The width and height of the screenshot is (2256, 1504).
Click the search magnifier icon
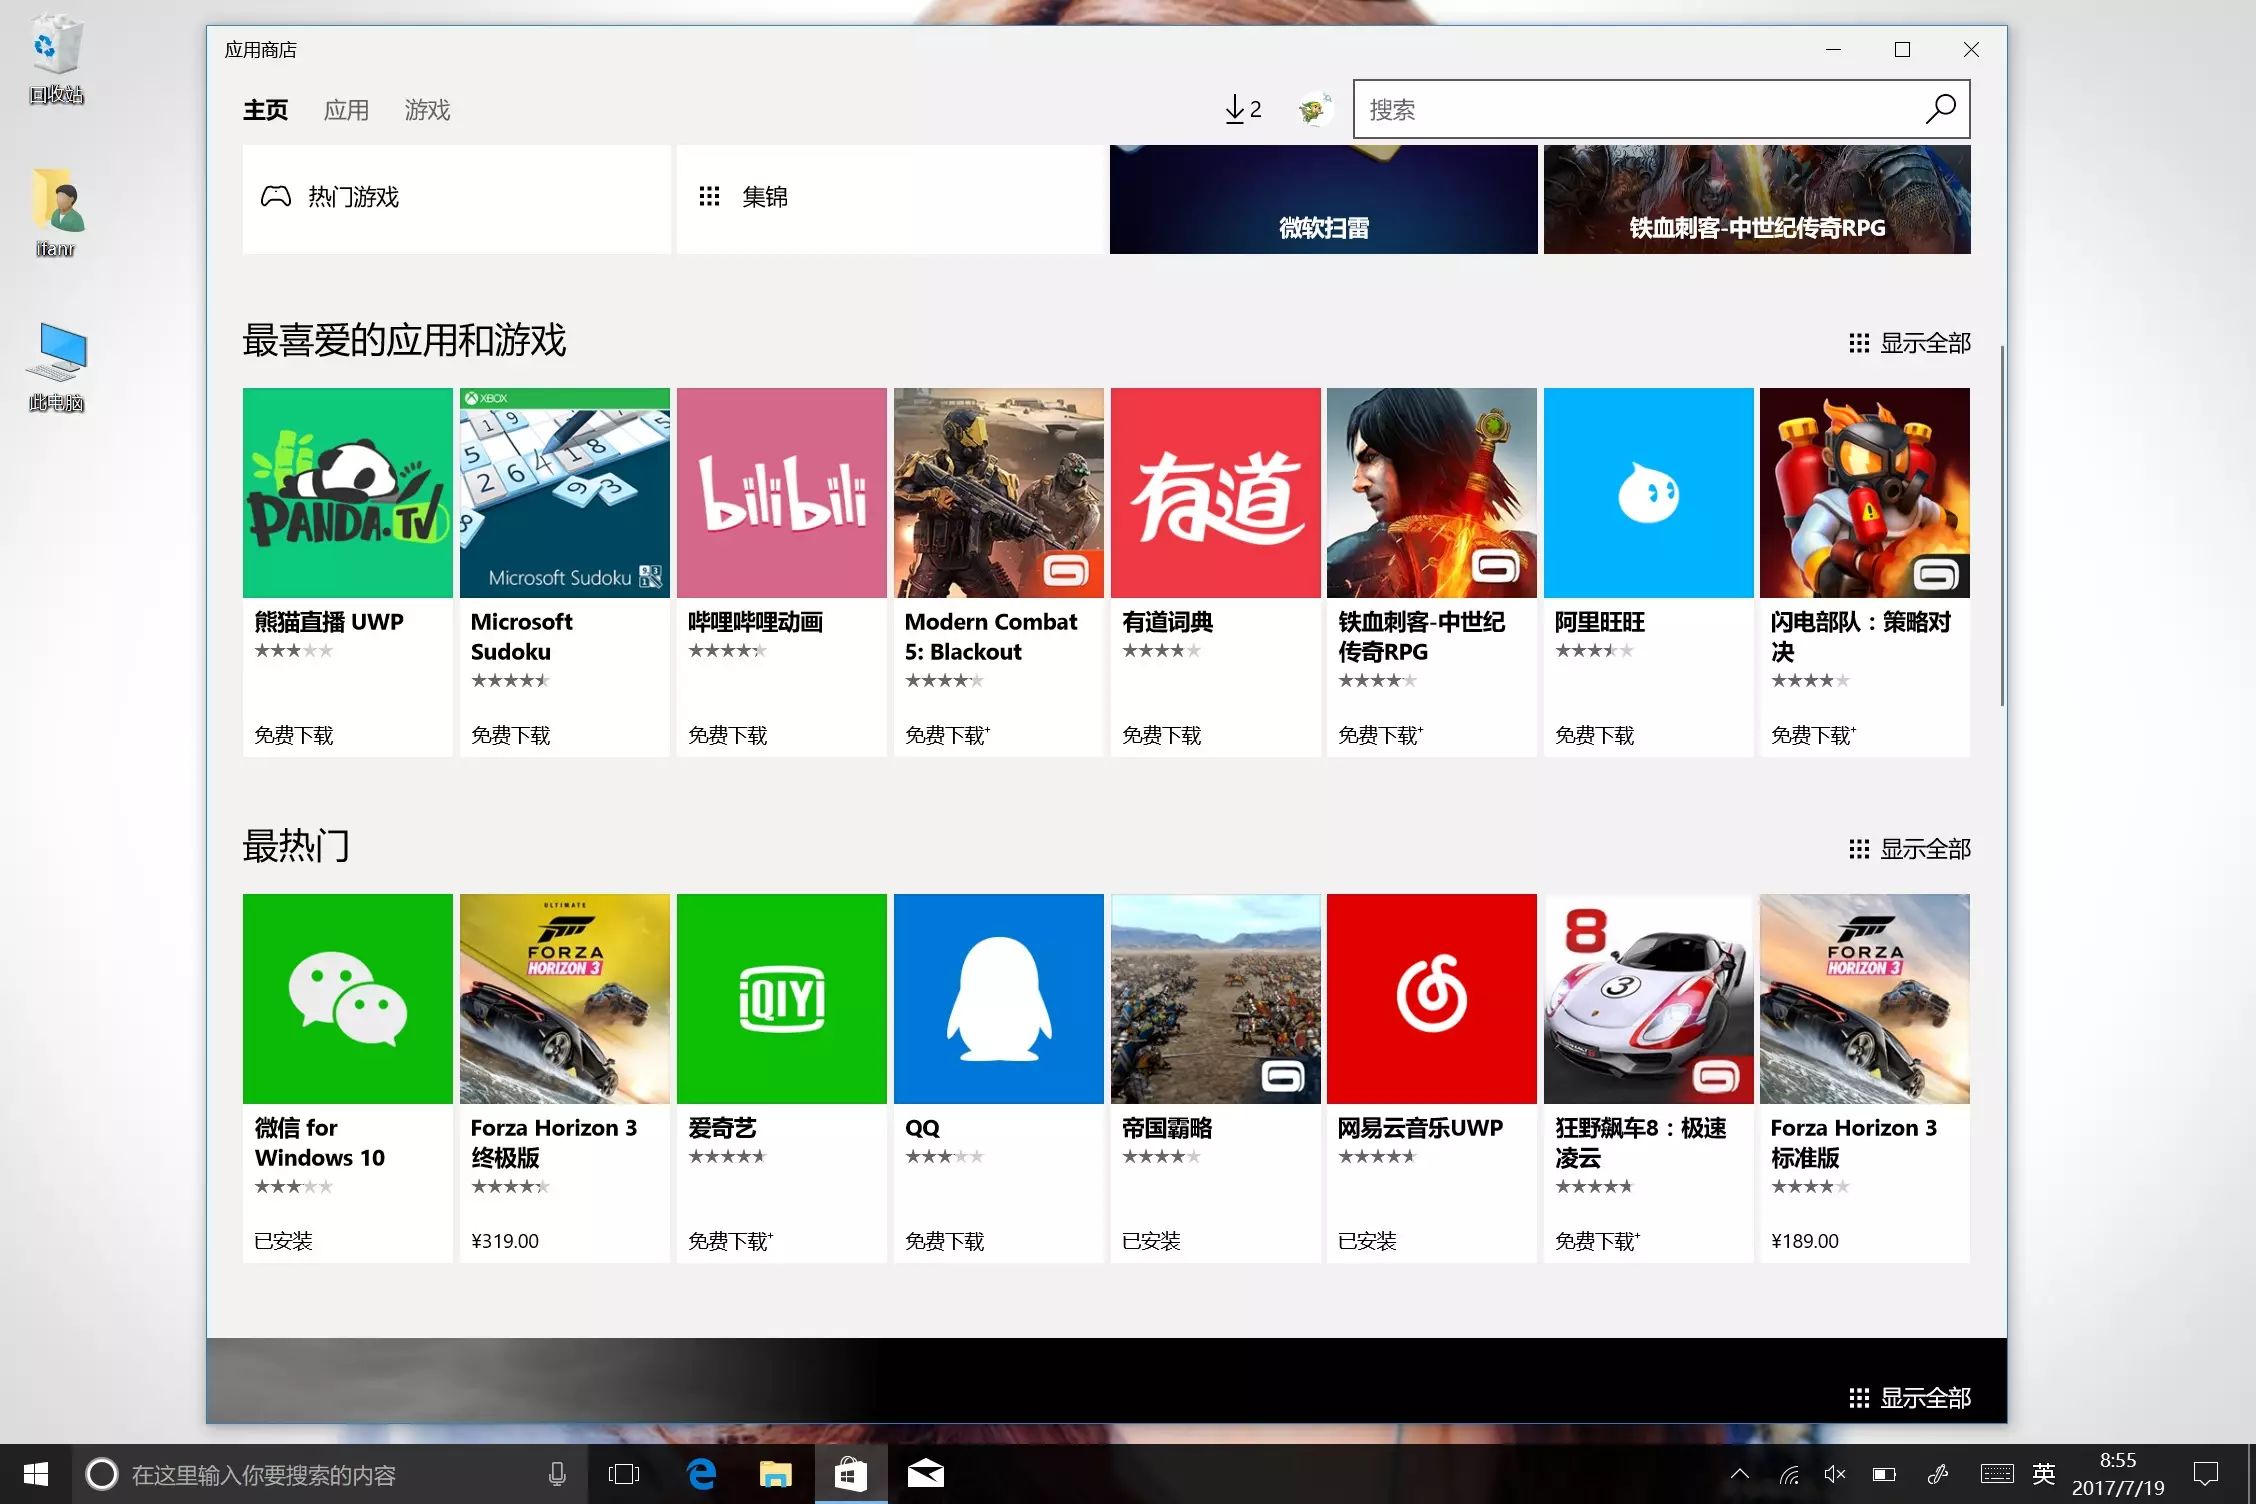point(1940,109)
